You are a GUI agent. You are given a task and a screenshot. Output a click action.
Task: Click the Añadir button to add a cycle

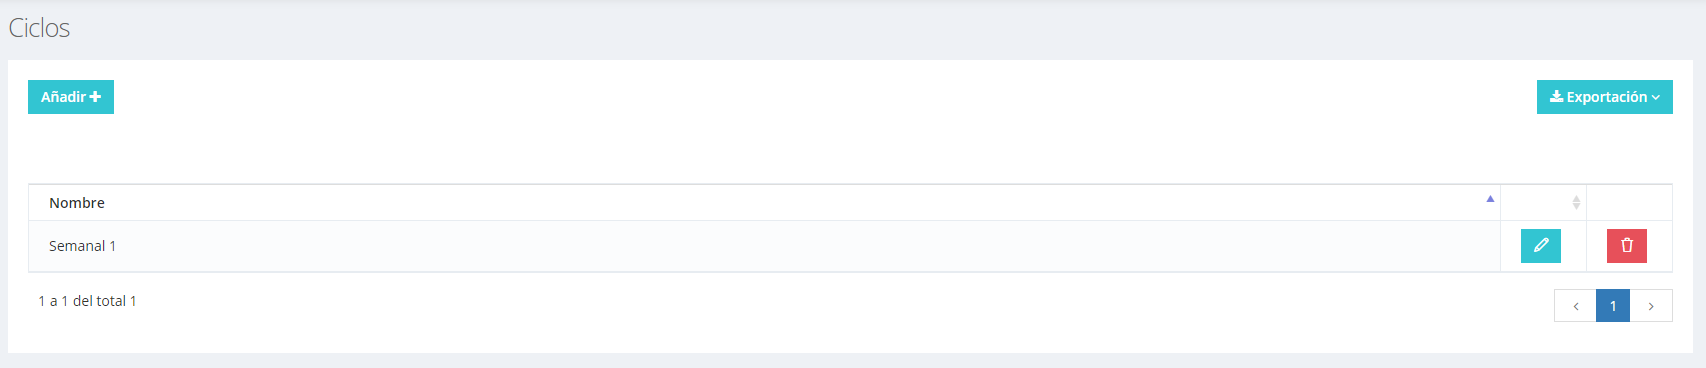click(x=71, y=97)
